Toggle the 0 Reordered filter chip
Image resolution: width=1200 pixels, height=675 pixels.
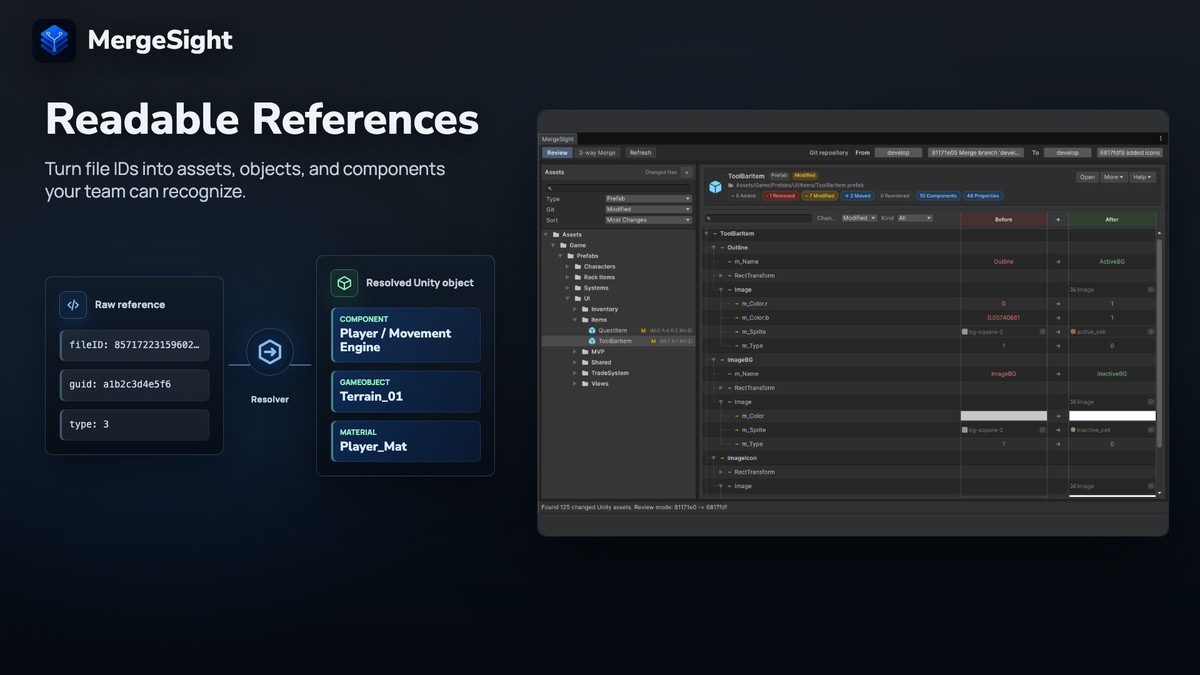895,196
